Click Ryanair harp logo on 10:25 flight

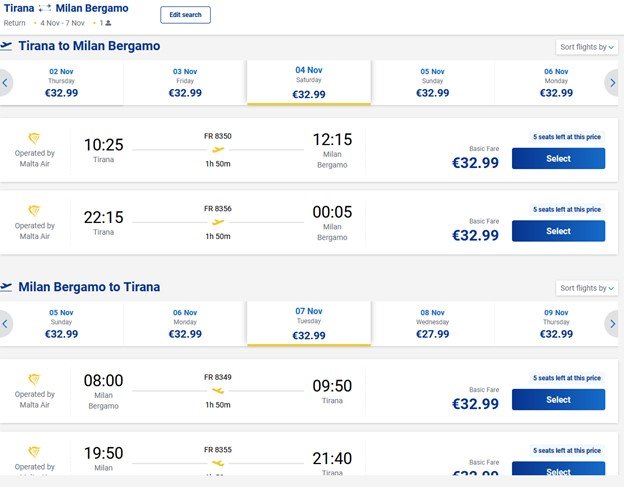(x=35, y=139)
